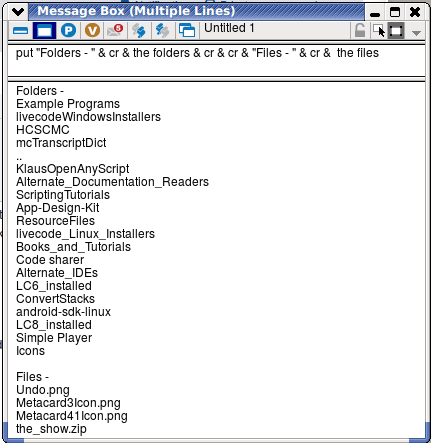Select the multiple lines mode icon
Image resolution: width=431 pixels, height=443 pixels.
(44, 31)
